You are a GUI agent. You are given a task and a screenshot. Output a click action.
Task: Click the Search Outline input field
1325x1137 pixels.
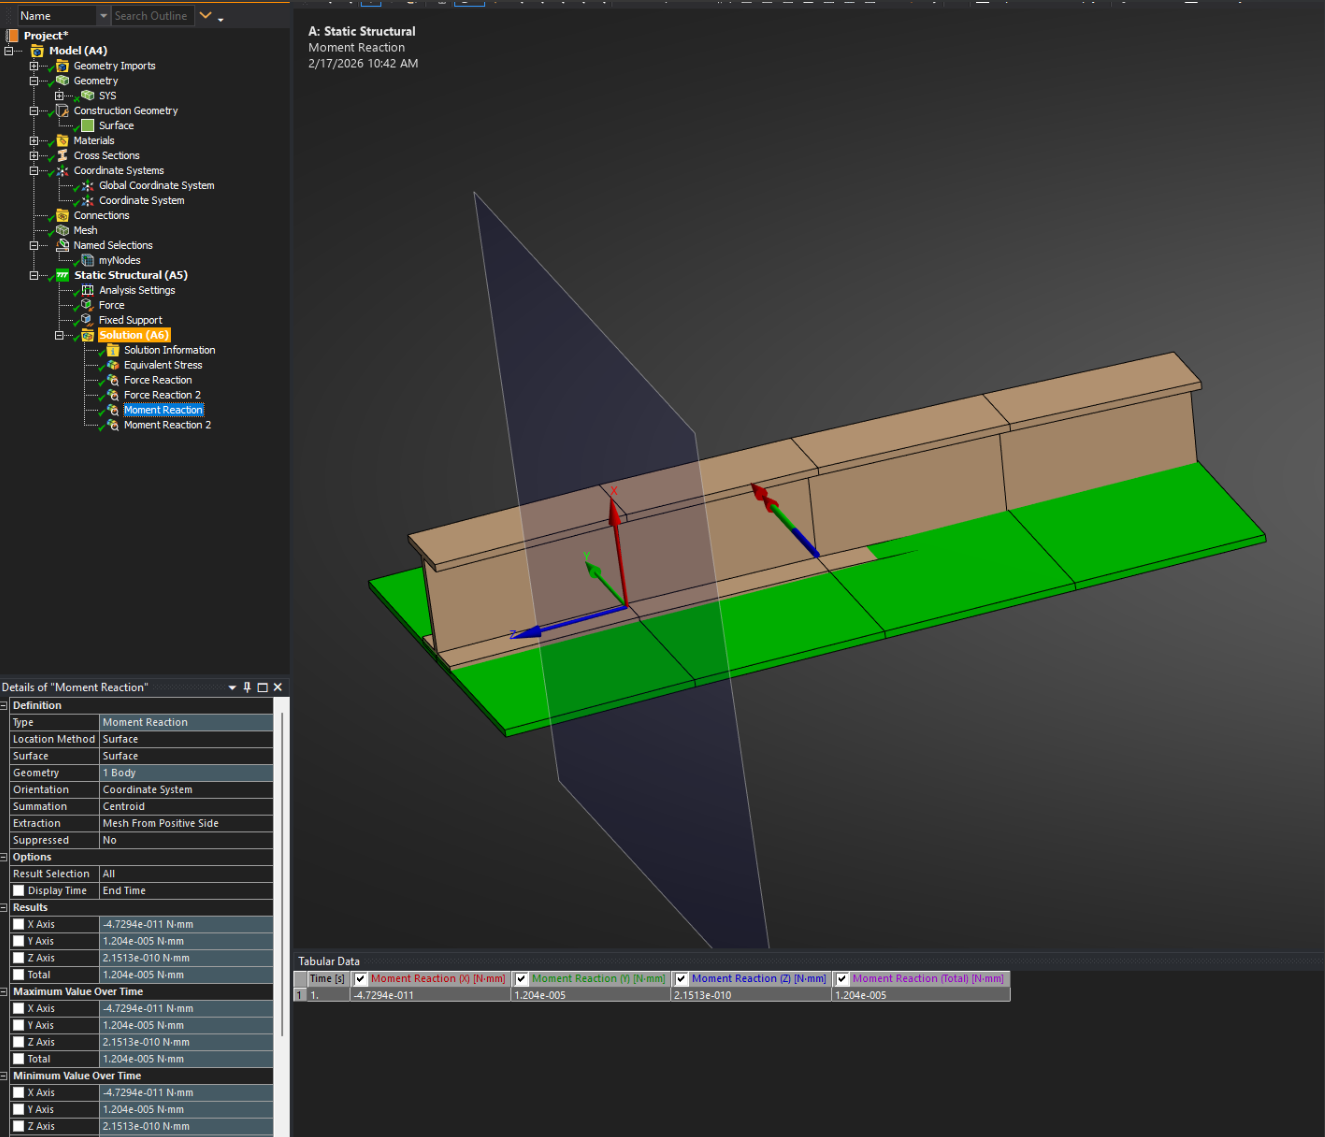tap(152, 16)
